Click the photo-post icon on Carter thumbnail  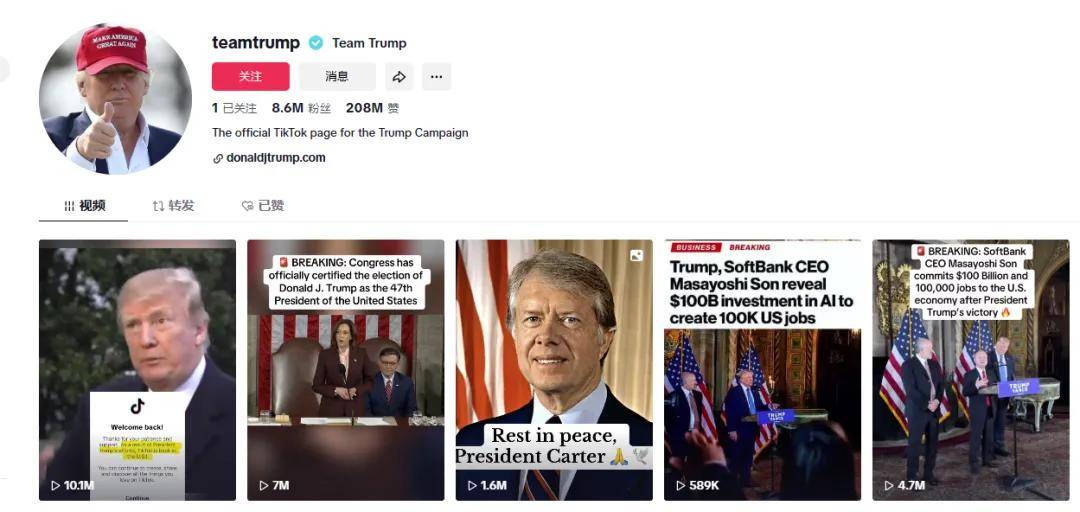(636, 256)
